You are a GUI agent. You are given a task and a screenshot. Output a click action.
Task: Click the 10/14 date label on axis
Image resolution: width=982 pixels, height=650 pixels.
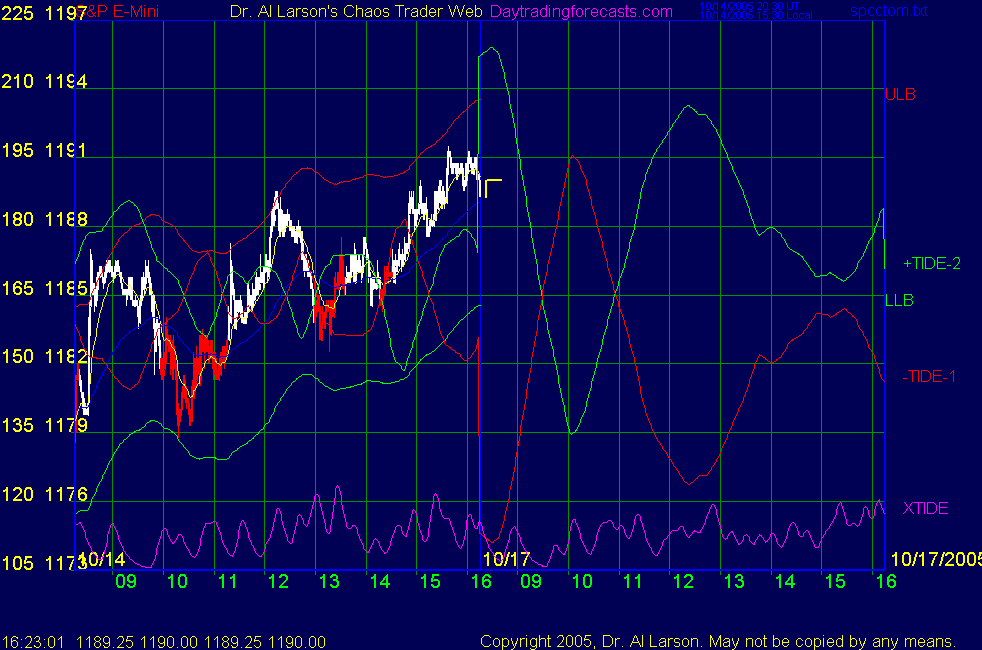click(101, 559)
